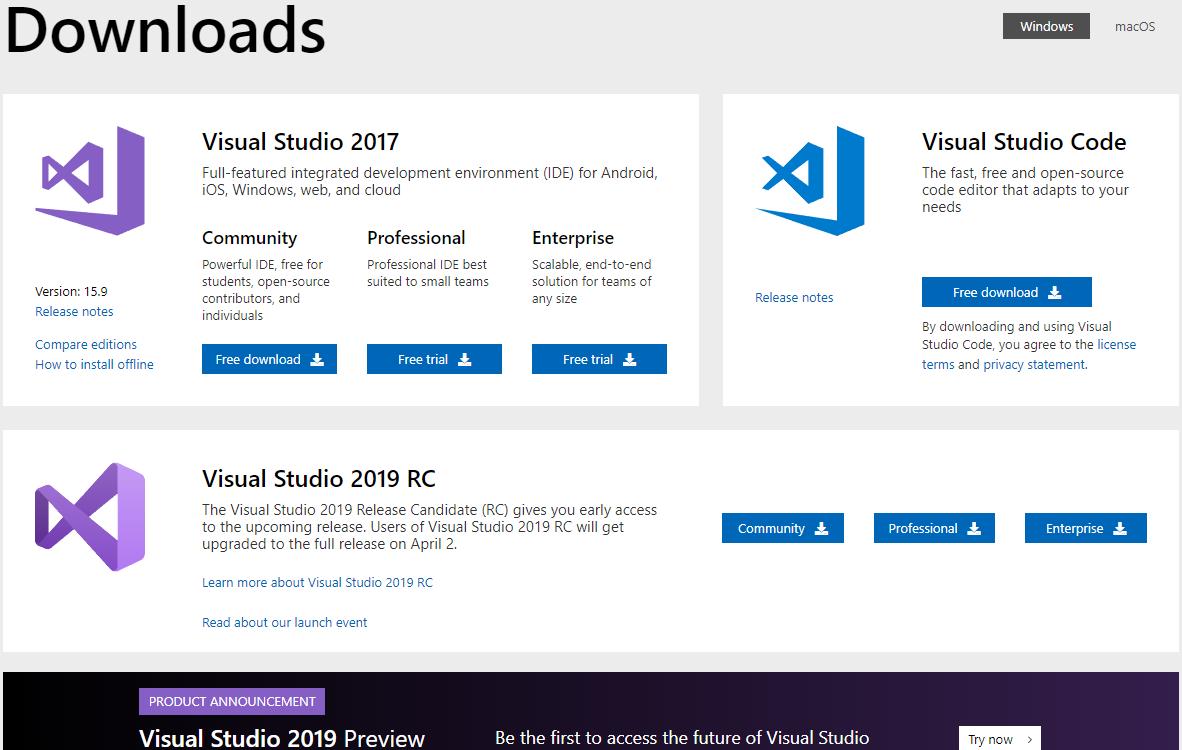Learn more about Visual Studio 2019 RC
The width and height of the screenshot is (1182, 750).
click(317, 583)
